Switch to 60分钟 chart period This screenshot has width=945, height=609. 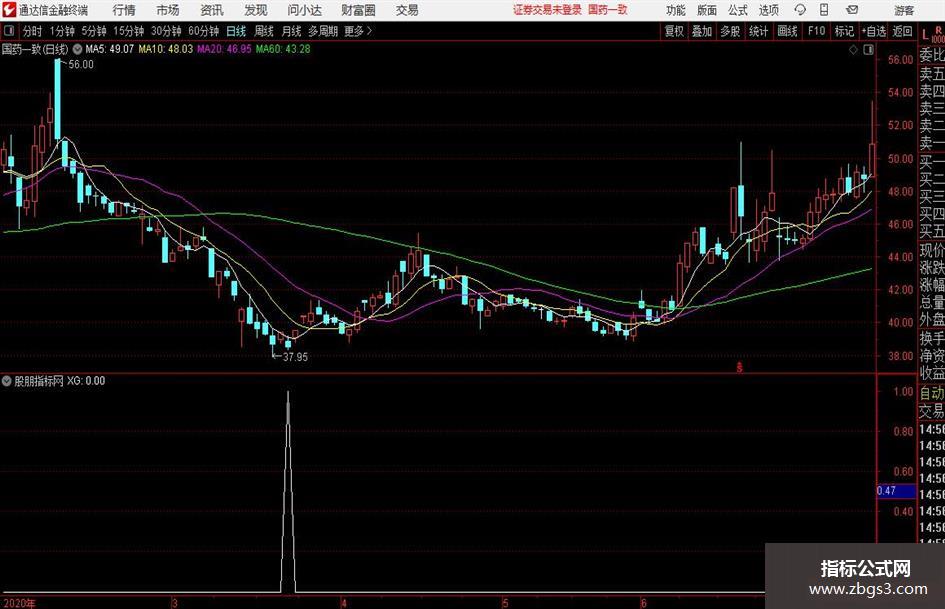tap(203, 31)
